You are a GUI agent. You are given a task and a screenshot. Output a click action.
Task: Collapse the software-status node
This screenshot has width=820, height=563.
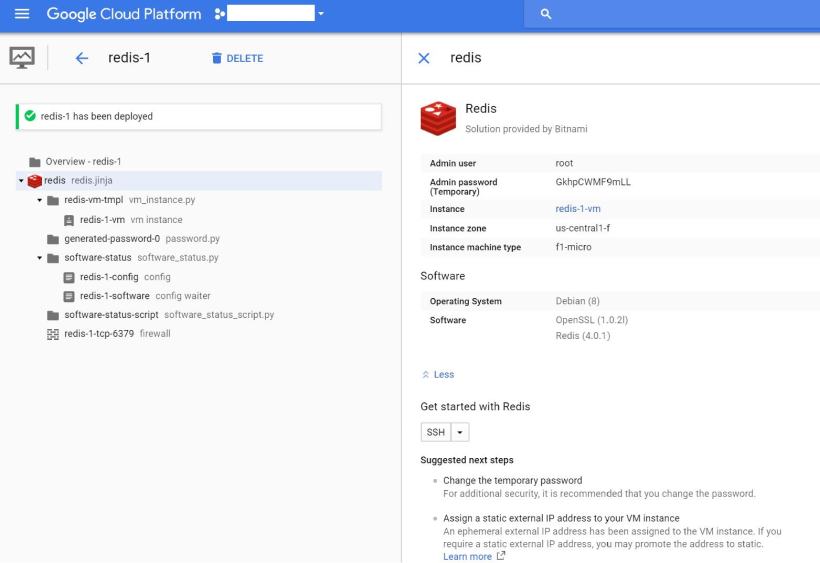[40, 258]
